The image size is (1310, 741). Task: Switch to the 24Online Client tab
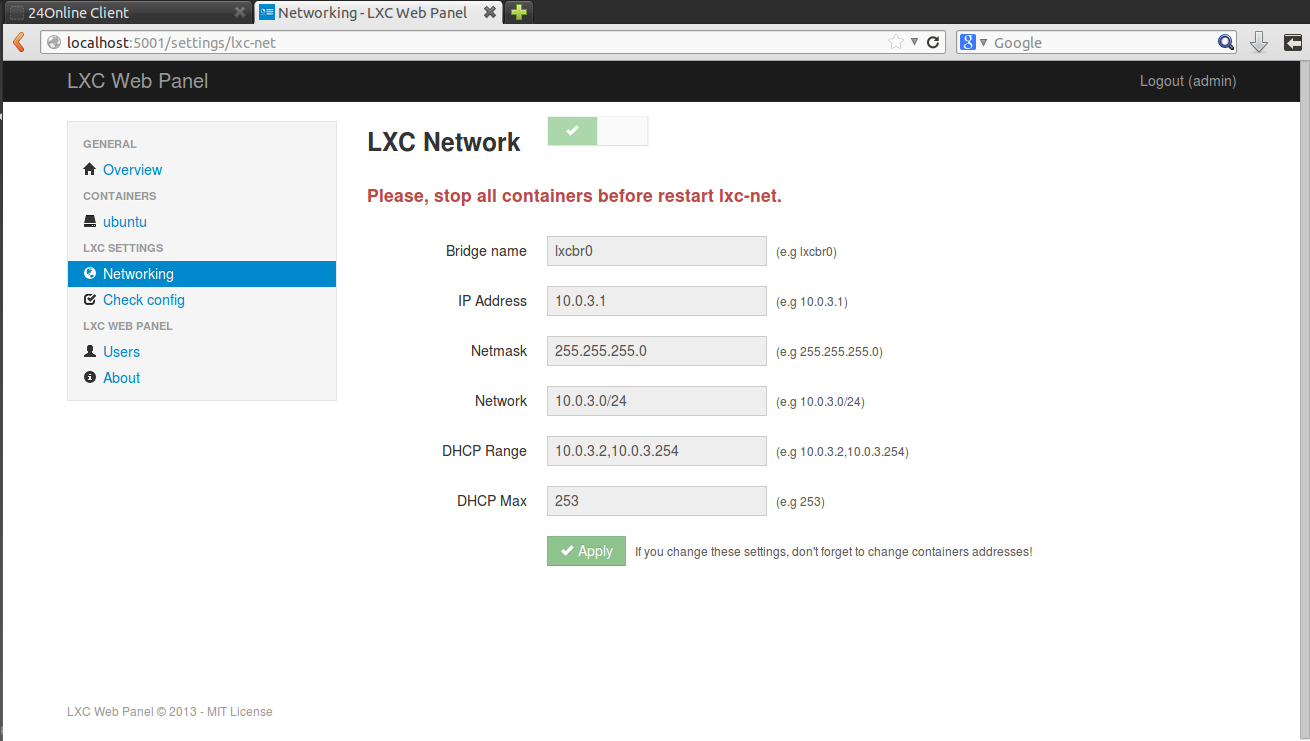(120, 13)
